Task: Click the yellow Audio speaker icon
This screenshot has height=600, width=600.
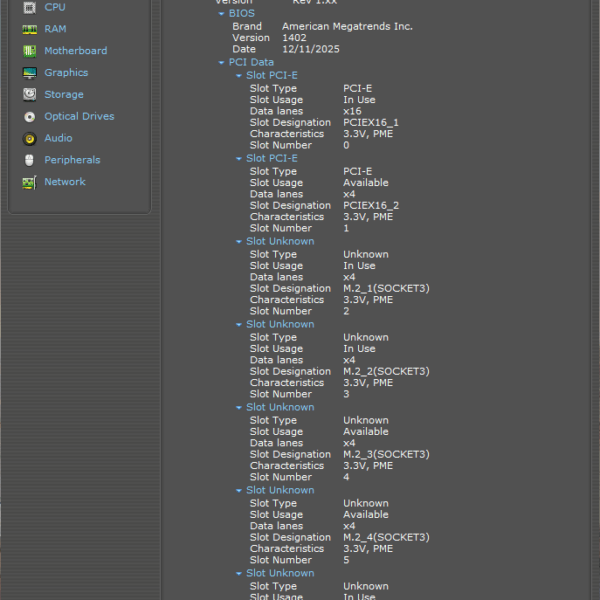Action: pyautogui.click(x=29, y=139)
